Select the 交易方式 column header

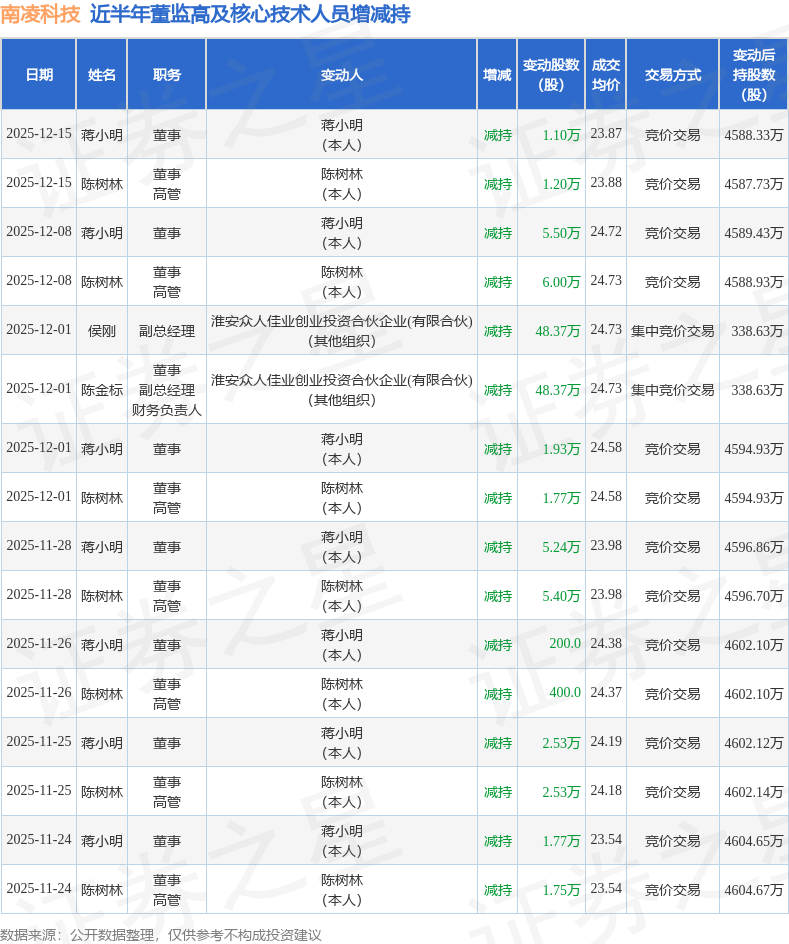[x=672, y=75]
